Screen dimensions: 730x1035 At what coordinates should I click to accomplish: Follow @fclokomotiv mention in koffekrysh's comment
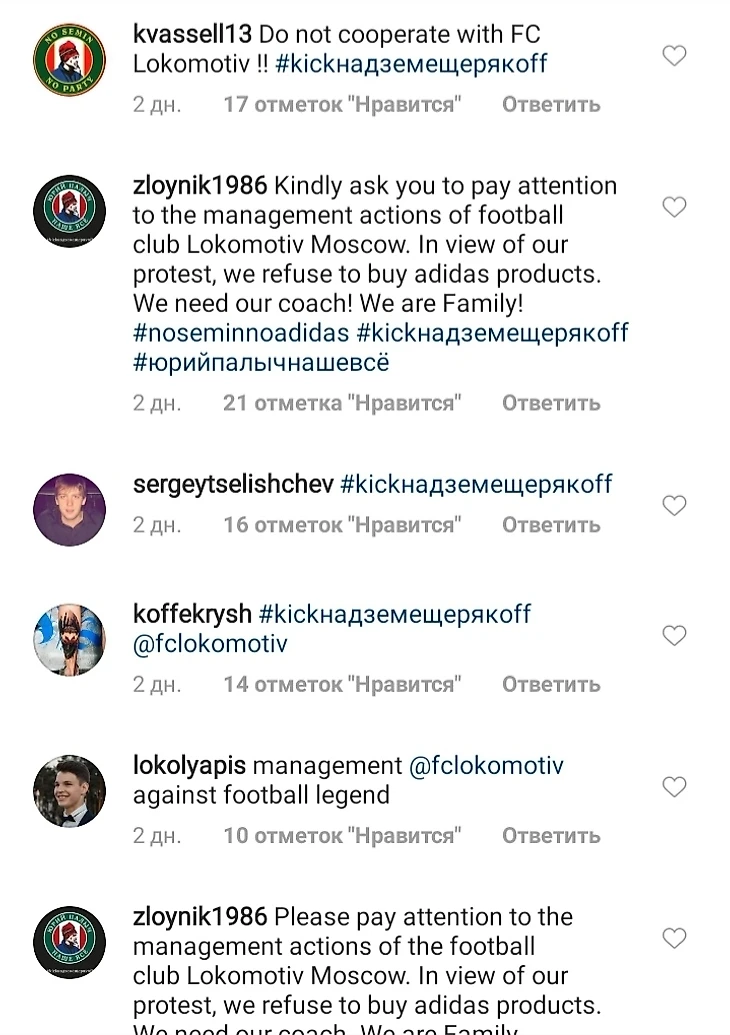pyautogui.click(x=210, y=644)
